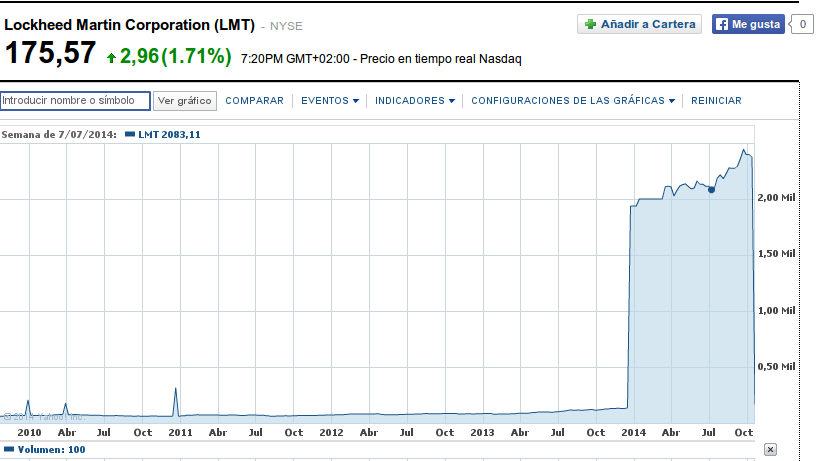Click the Facebook like counter showing 0
Image resolution: width=826 pixels, height=461 pixels.
[x=802, y=24]
